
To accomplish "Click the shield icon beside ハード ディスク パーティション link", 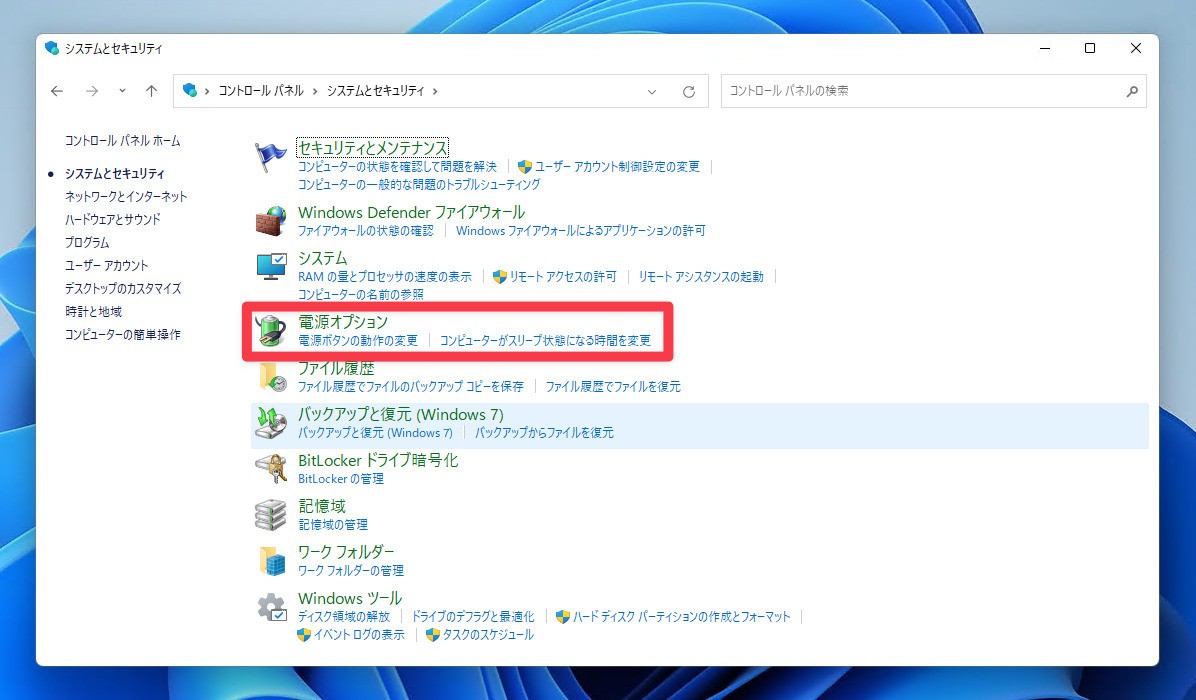I will [563, 616].
